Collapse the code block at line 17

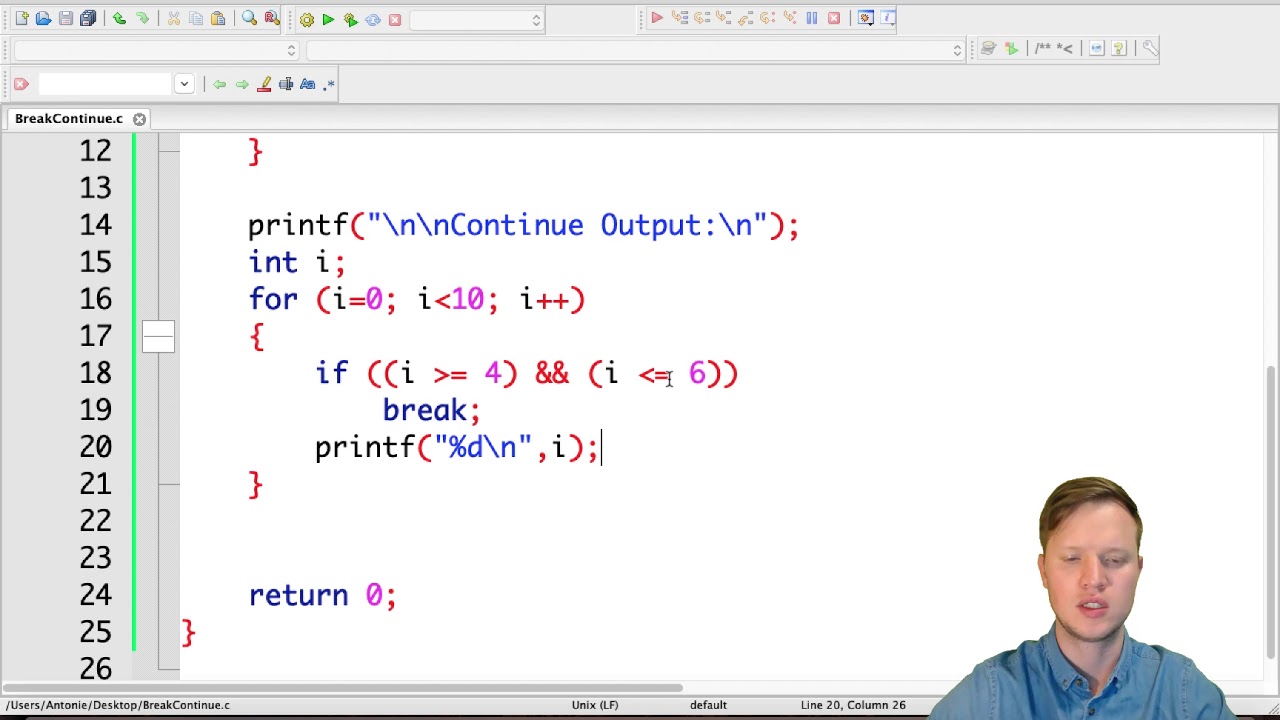coord(158,336)
